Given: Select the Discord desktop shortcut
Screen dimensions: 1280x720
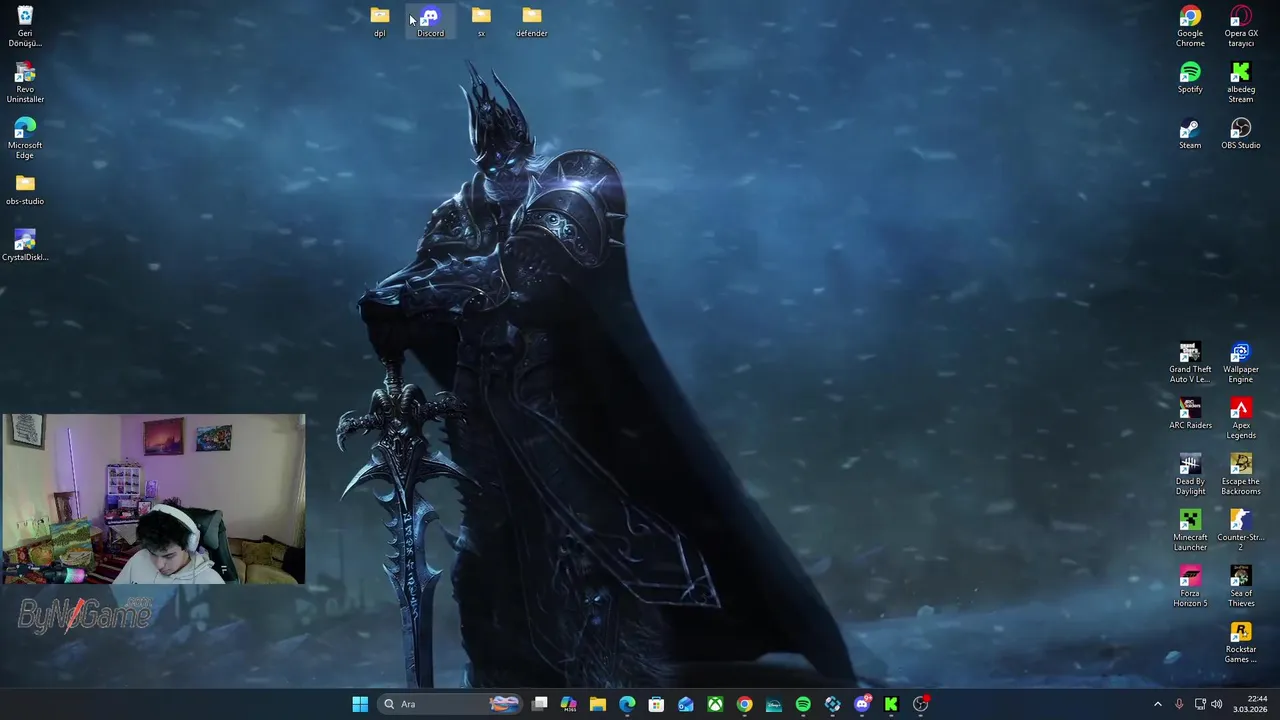Looking at the screenshot, I should 430,22.
